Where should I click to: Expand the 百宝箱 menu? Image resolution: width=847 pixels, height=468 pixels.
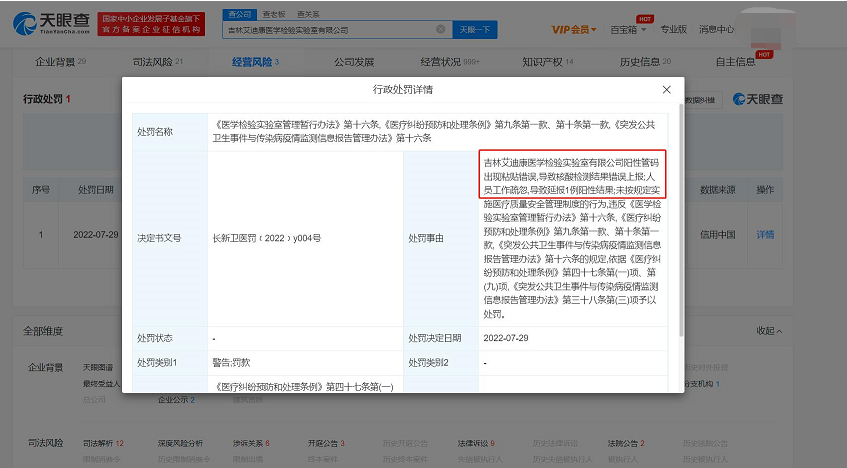[x=628, y=29]
